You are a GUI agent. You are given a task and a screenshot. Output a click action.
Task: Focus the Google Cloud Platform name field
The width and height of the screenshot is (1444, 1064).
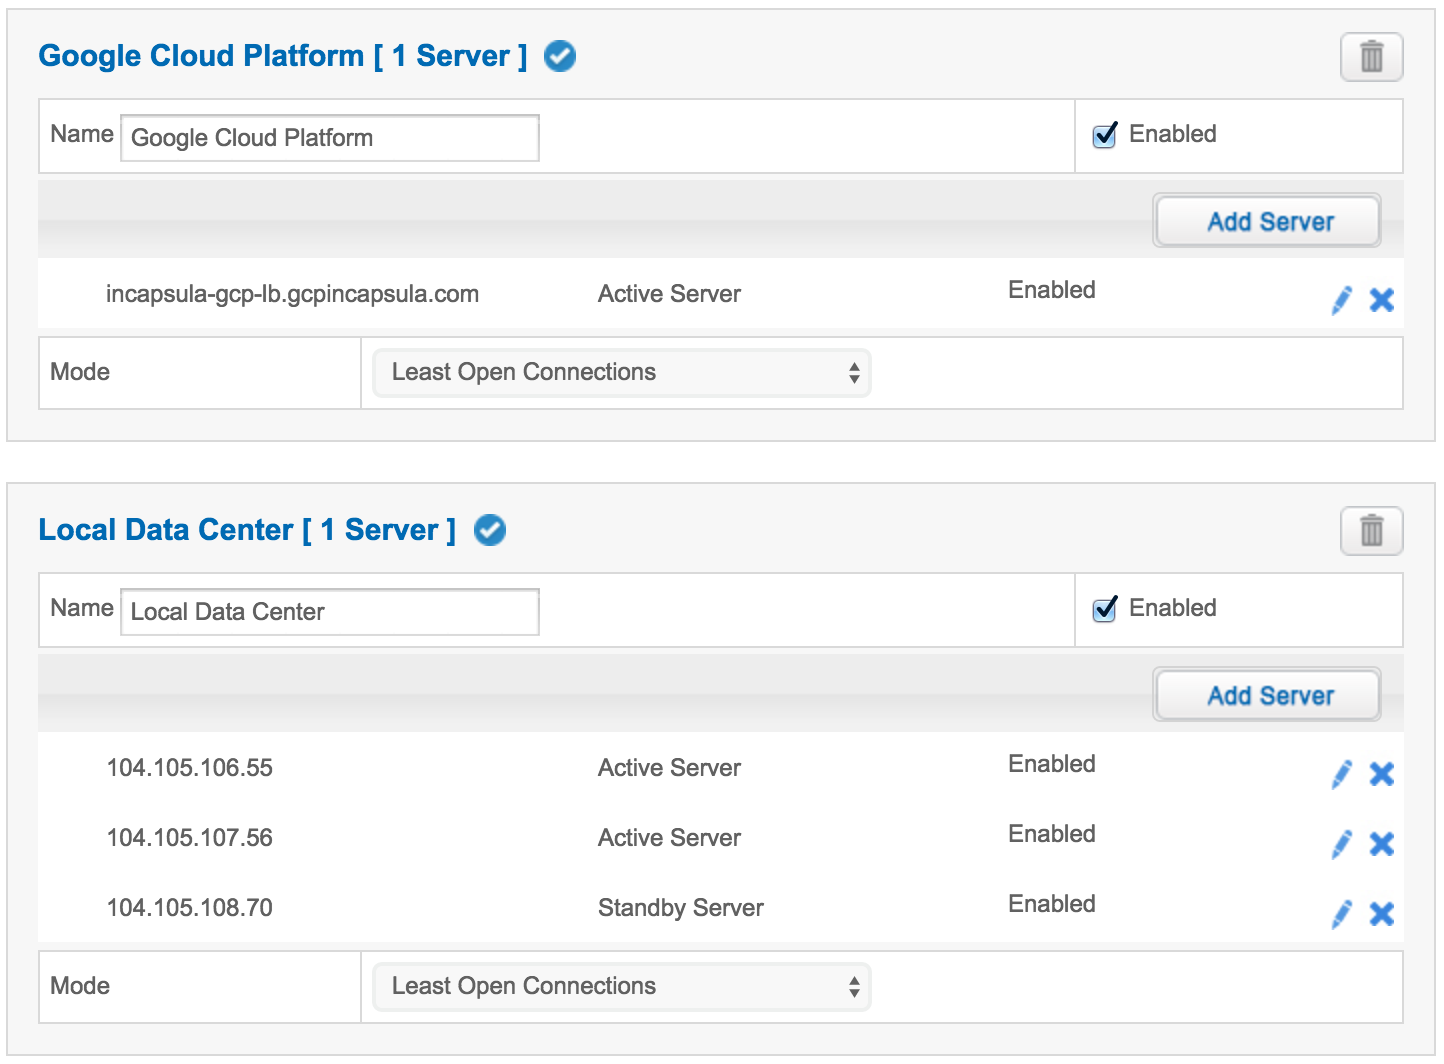[329, 138]
